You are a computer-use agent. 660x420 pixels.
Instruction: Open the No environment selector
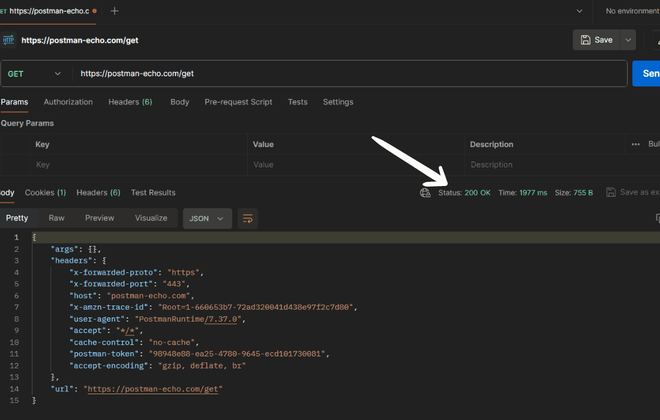coord(632,11)
